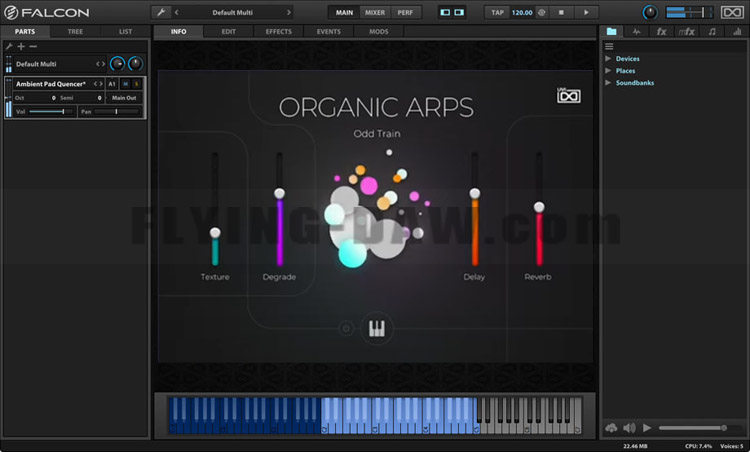Open the fx browser tab
Screen dimensions: 750x452
tap(662, 32)
